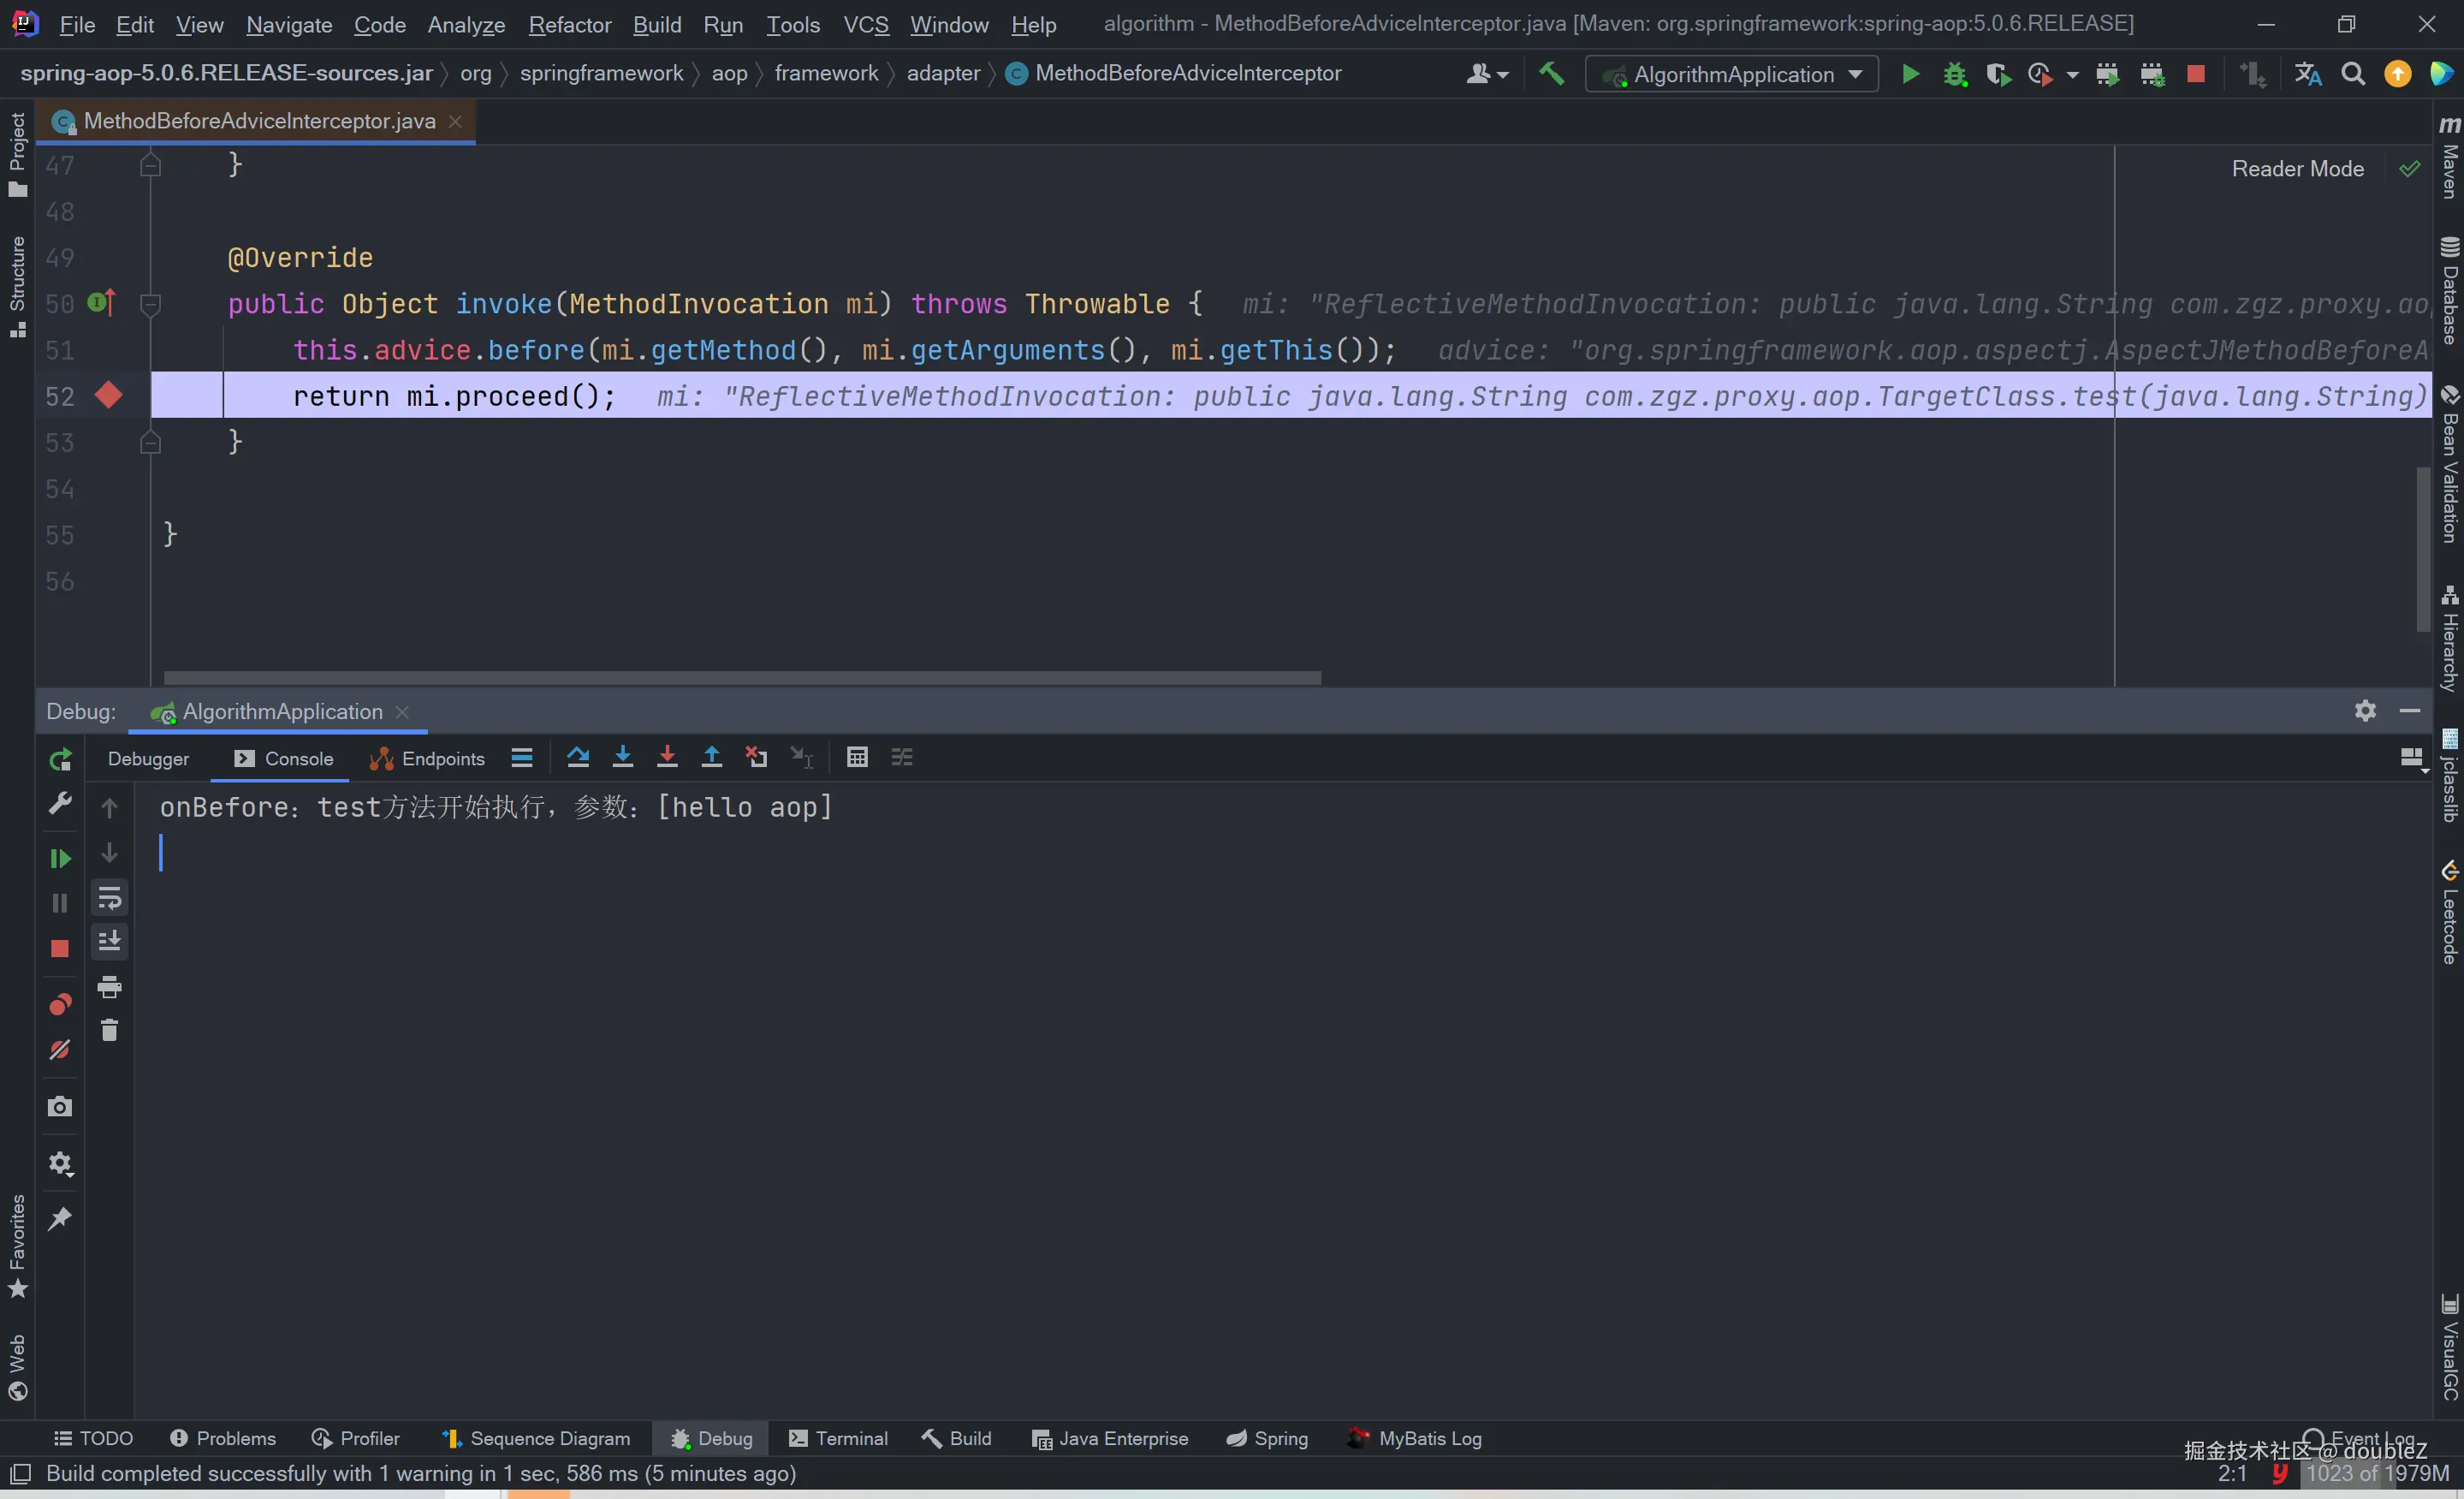Click the Rerun AlgorithmApplication icon
This screenshot has height=1499, width=2464.
click(60, 760)
